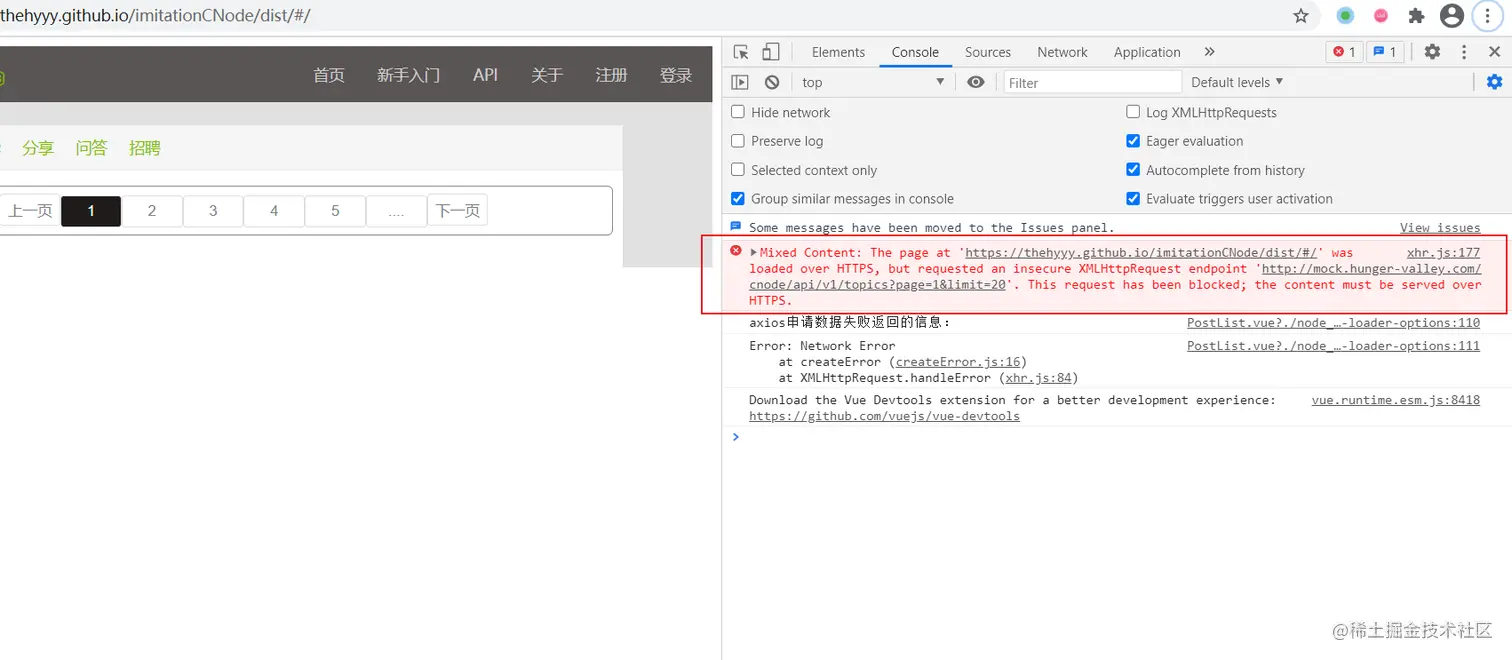Disable Evaluate triggers user activation
This screenshot has height=660, width=1512.
(x=1133, y=199)
